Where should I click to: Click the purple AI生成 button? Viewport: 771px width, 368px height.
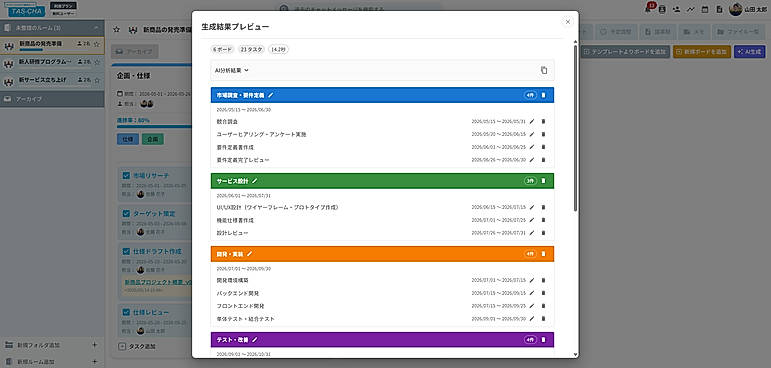pyautogui.click(x=749, y=52)
